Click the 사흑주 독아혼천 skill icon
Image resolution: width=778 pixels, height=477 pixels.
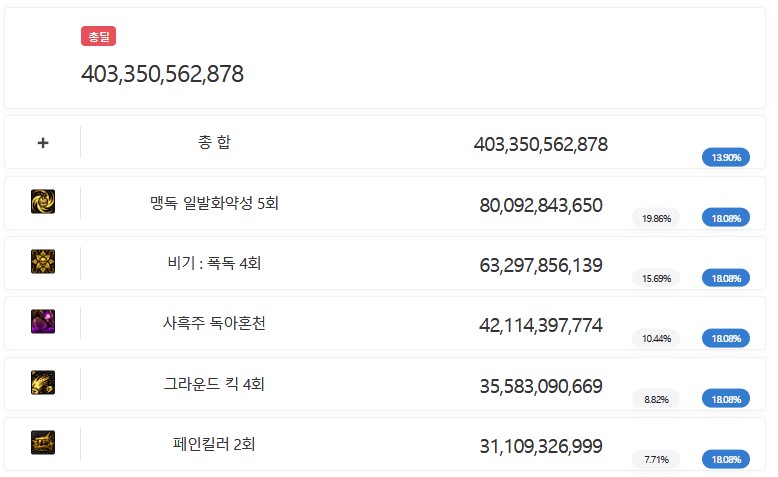click(x=43, y=322)
